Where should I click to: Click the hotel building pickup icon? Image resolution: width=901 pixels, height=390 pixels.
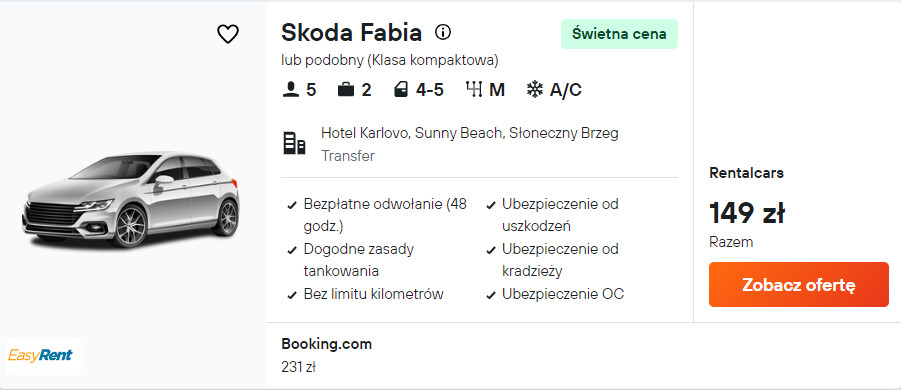(294, 143)
